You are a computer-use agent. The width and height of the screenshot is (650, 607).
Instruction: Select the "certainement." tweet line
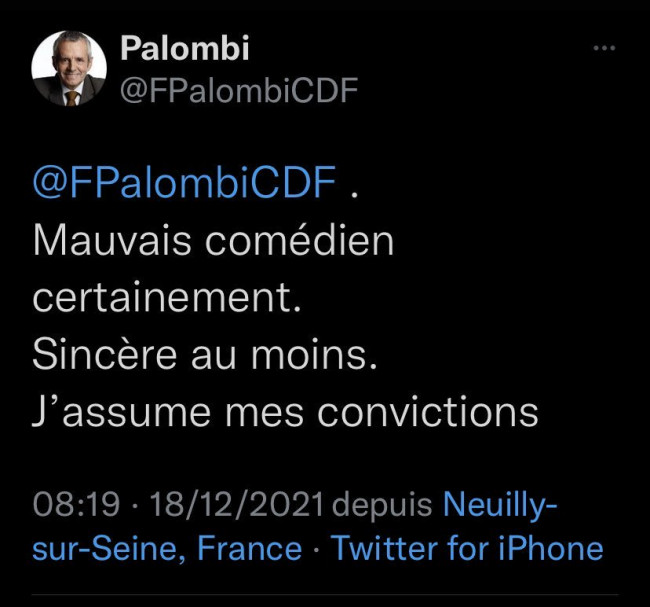[167, 298]
